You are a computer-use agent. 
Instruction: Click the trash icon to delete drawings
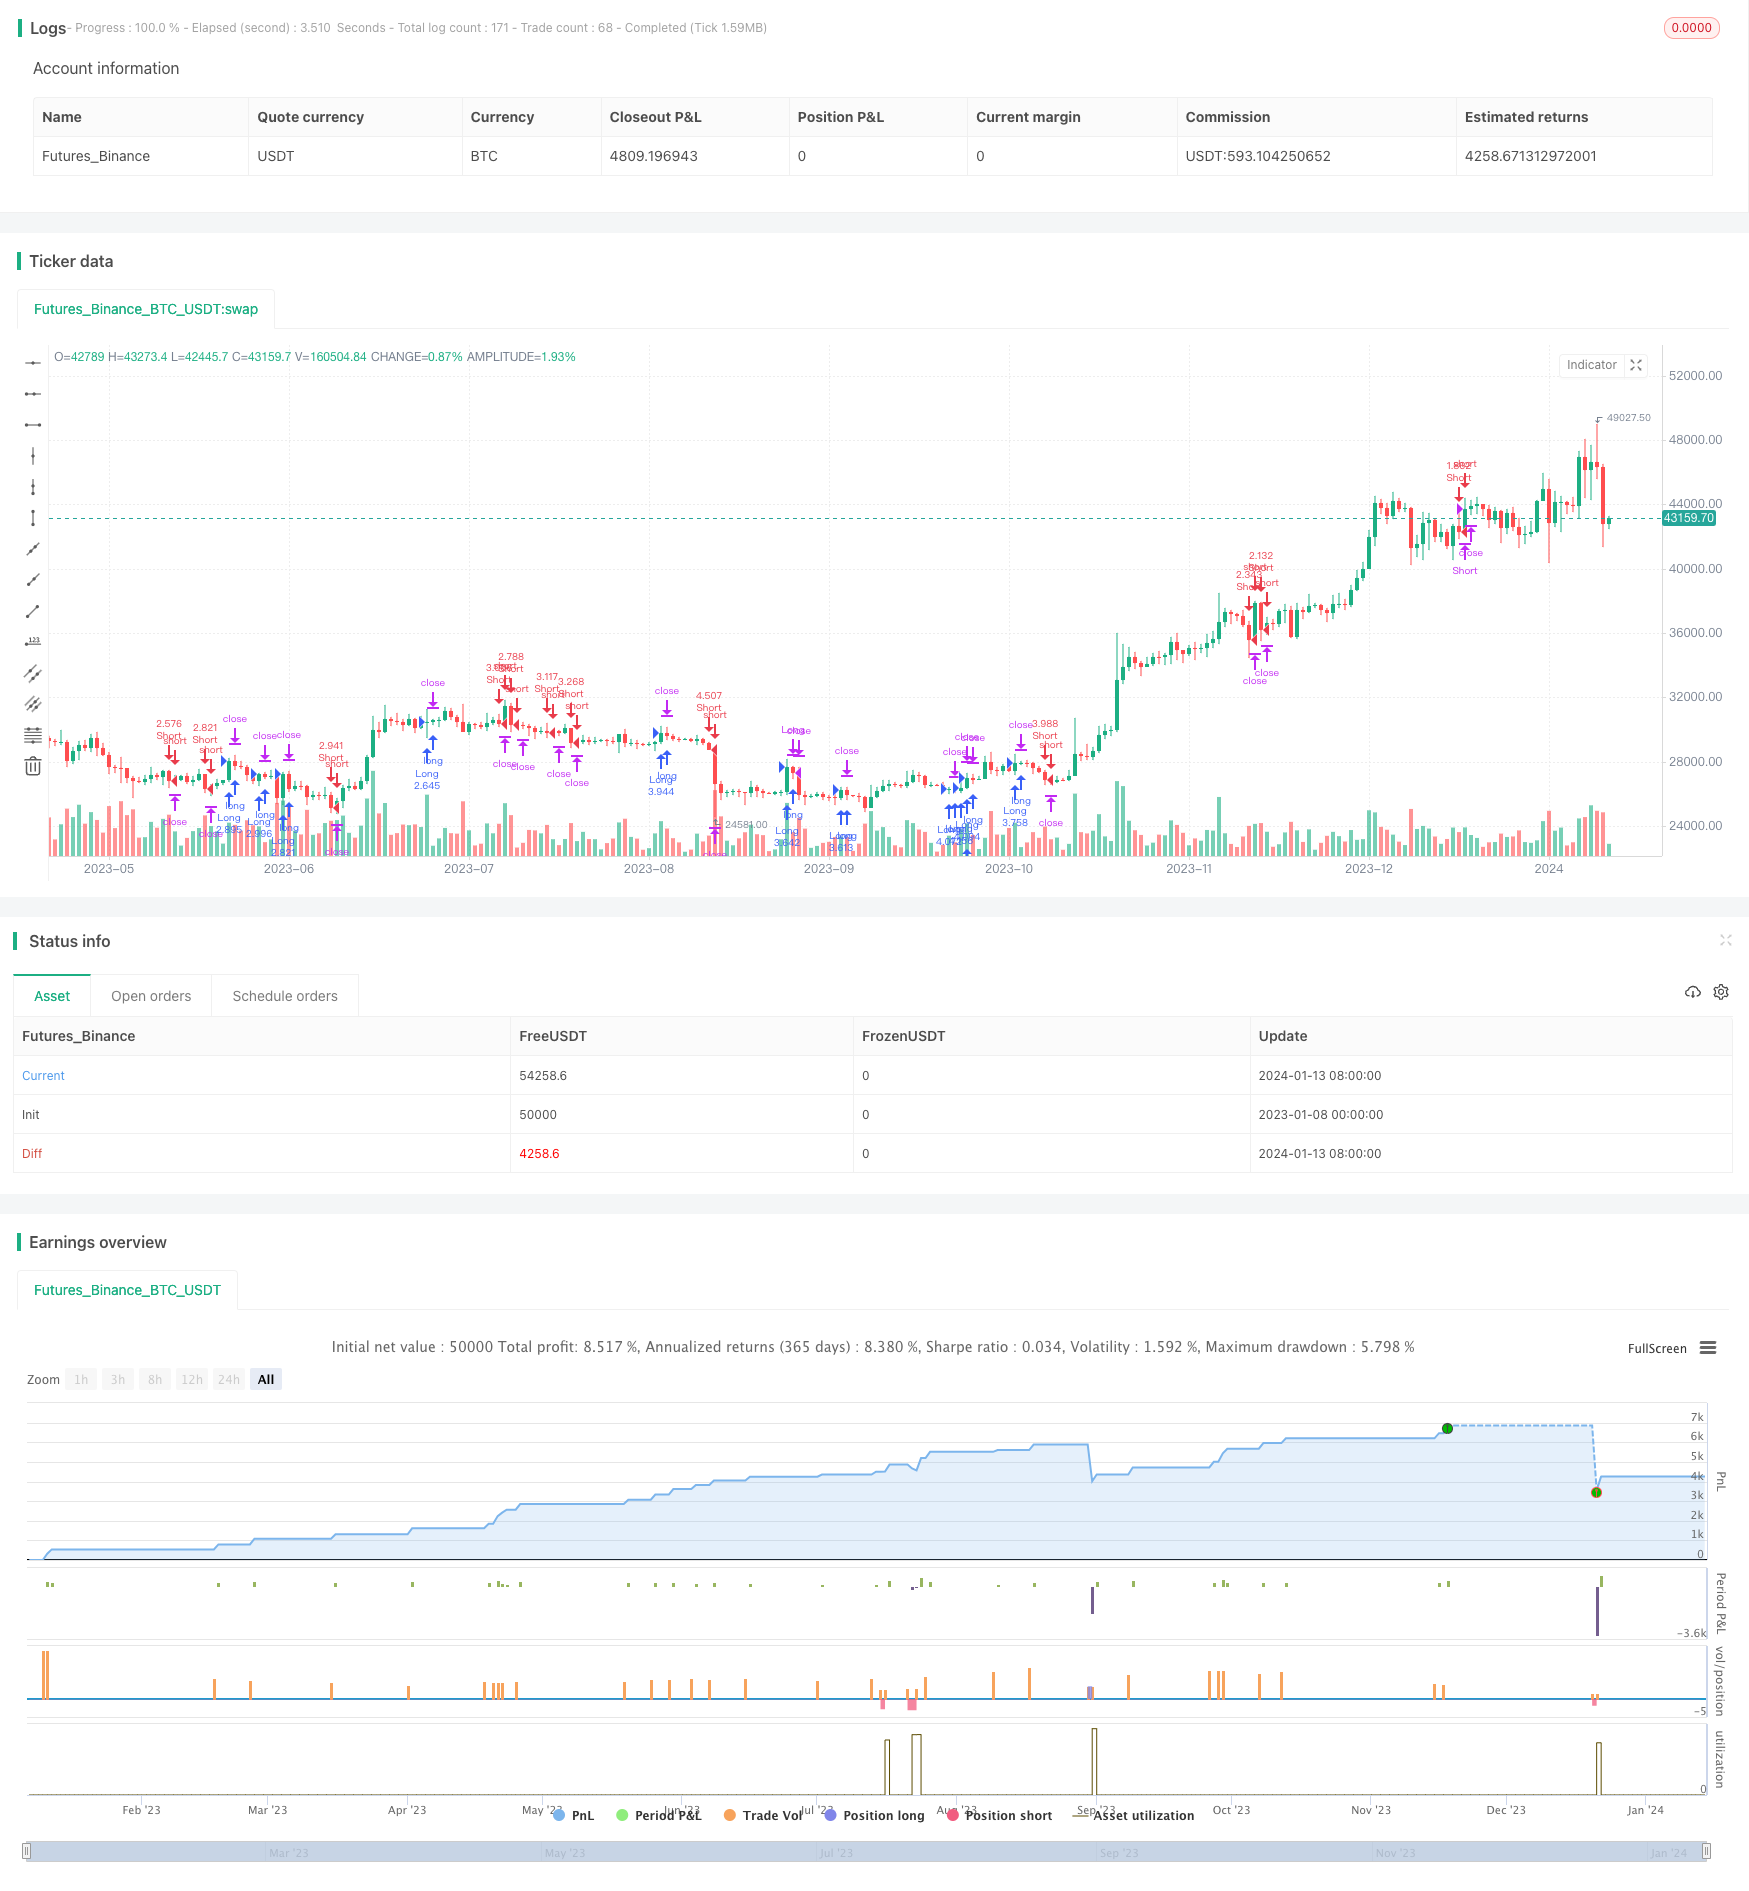tap(33, 765)
